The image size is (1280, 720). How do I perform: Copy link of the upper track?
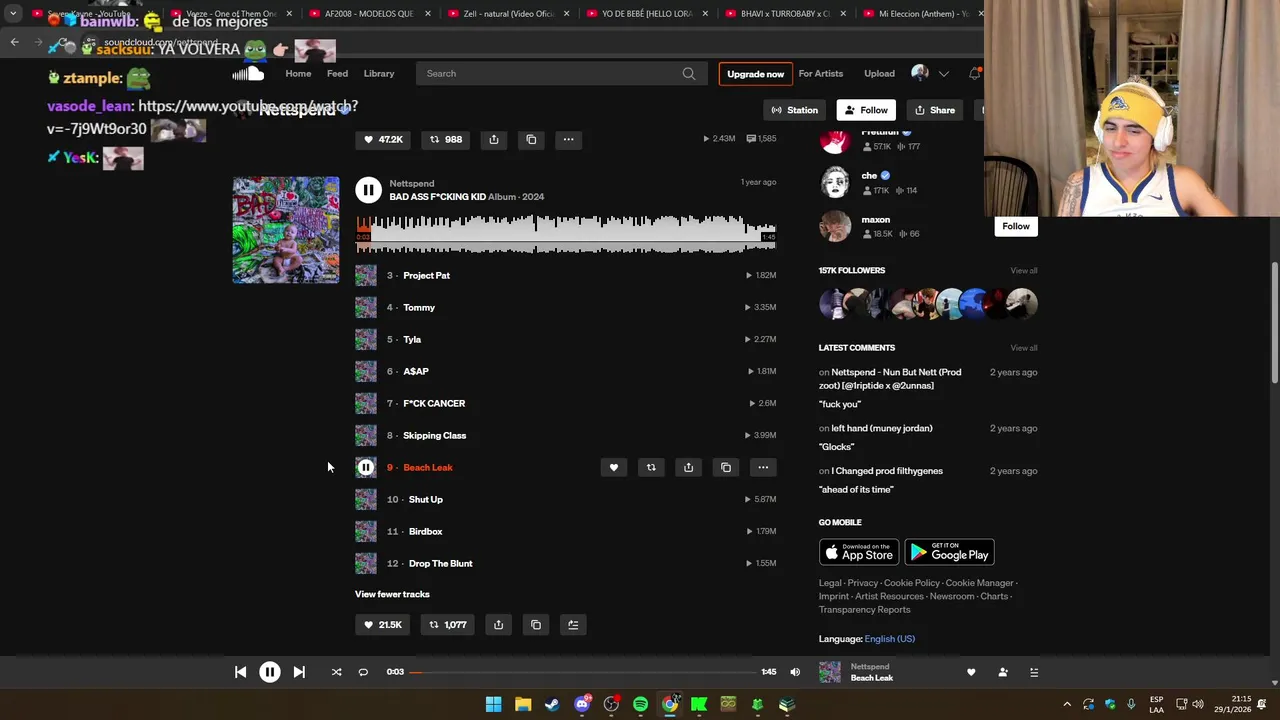(531, 139)
